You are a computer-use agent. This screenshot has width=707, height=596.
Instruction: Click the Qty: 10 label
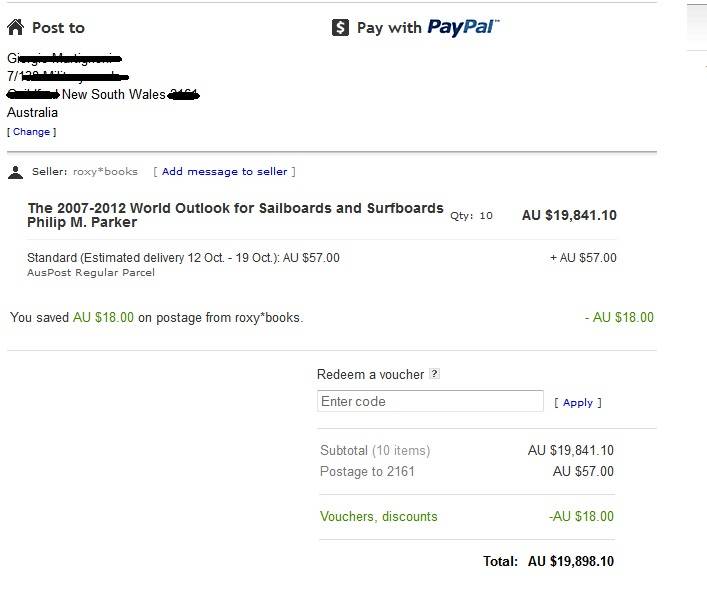click(x=471, y=215)
